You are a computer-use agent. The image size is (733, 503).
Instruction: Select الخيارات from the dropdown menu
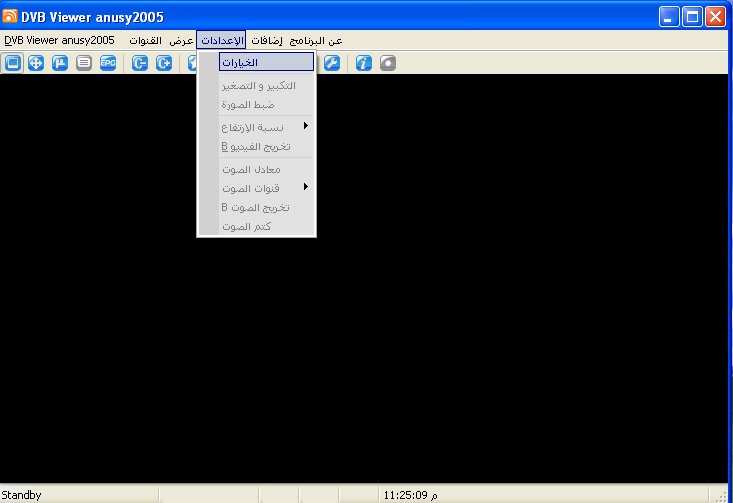tap(266, 62)
